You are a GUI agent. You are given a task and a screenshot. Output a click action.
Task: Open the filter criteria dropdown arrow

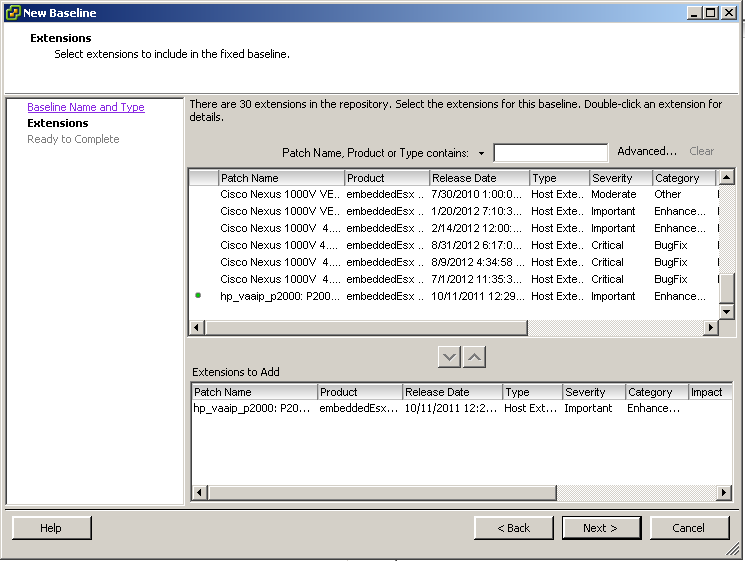[x=481, y=153]
